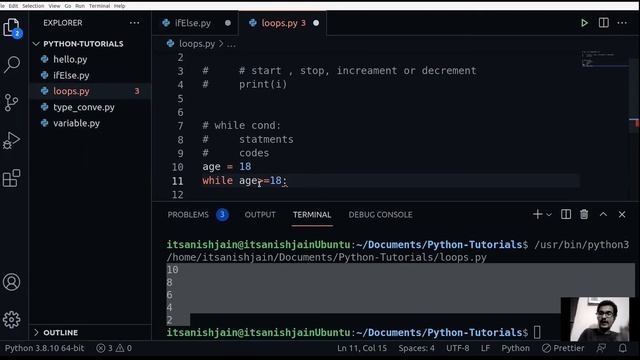This screenshot has width=640, height=360.
Task: Open the OUTPUT panel tab
Action: [260, 215]
